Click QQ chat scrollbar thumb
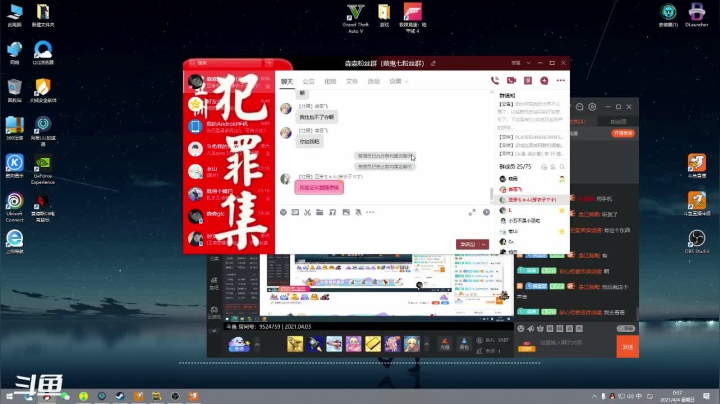Viewport: 720px width, 404px height. pos(492,194)
